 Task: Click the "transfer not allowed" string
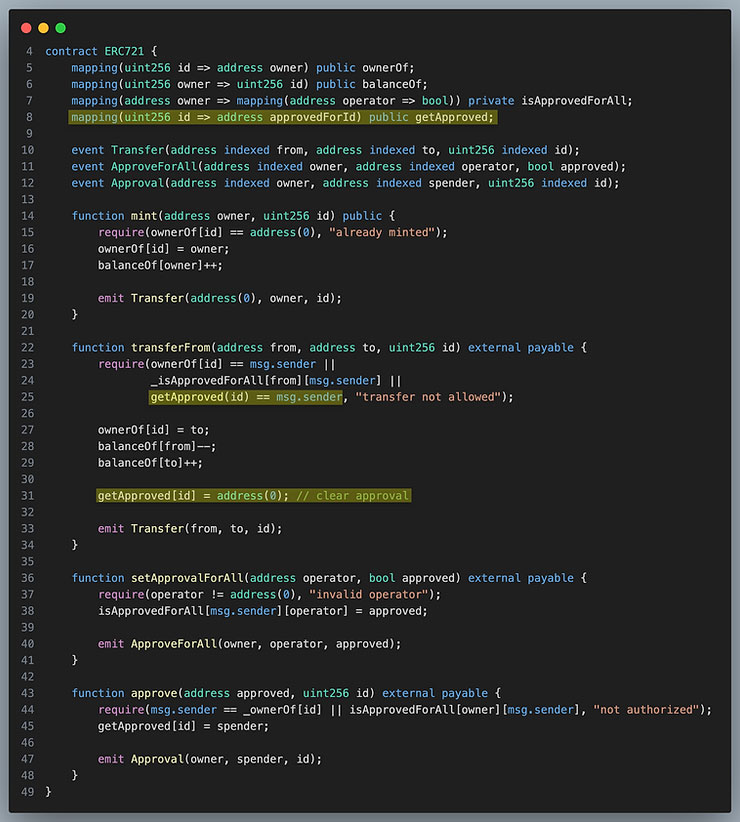pos(428,397)
